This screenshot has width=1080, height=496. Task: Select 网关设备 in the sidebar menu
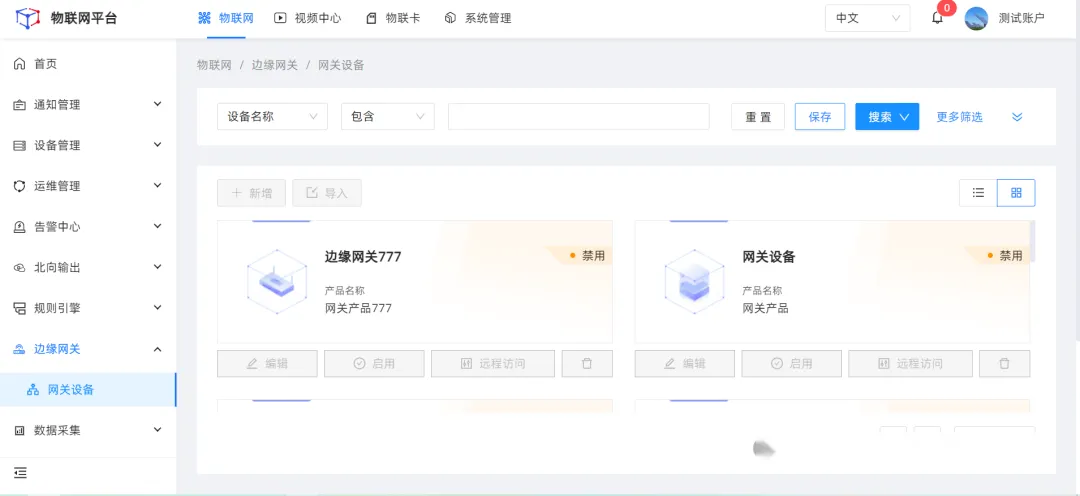coord(88,390)
